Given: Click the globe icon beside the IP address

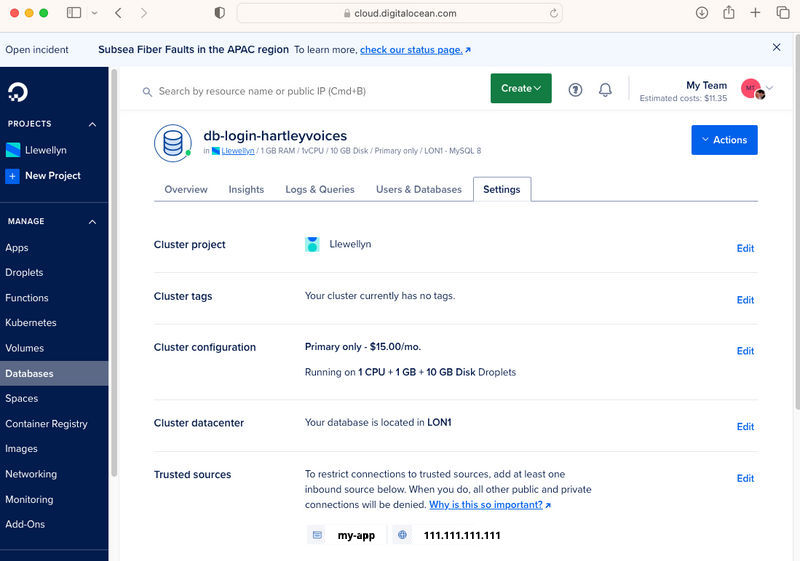Looking at the screenshot, I should pyautogui.click(x=403, y=535).
